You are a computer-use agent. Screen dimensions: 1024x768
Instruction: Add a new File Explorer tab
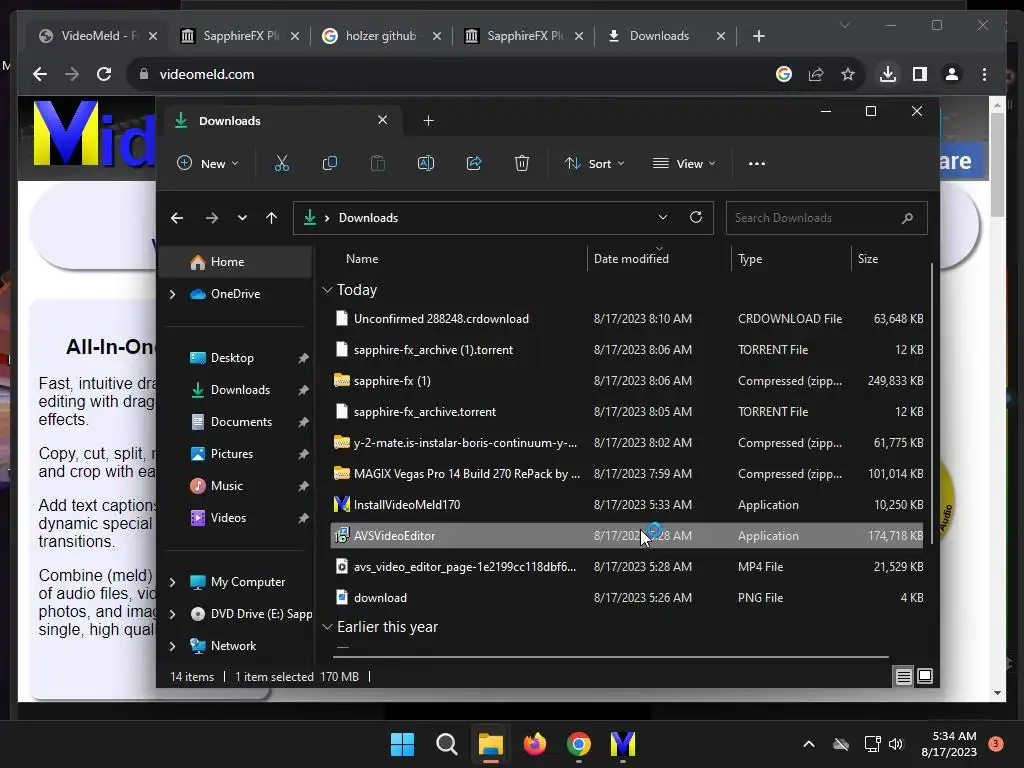(x=428, y=121)
